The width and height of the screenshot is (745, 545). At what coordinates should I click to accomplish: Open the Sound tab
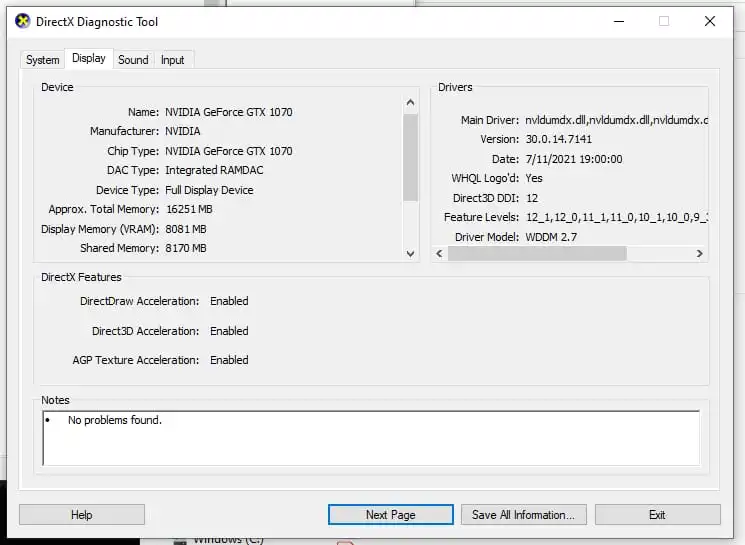point(134,60)
